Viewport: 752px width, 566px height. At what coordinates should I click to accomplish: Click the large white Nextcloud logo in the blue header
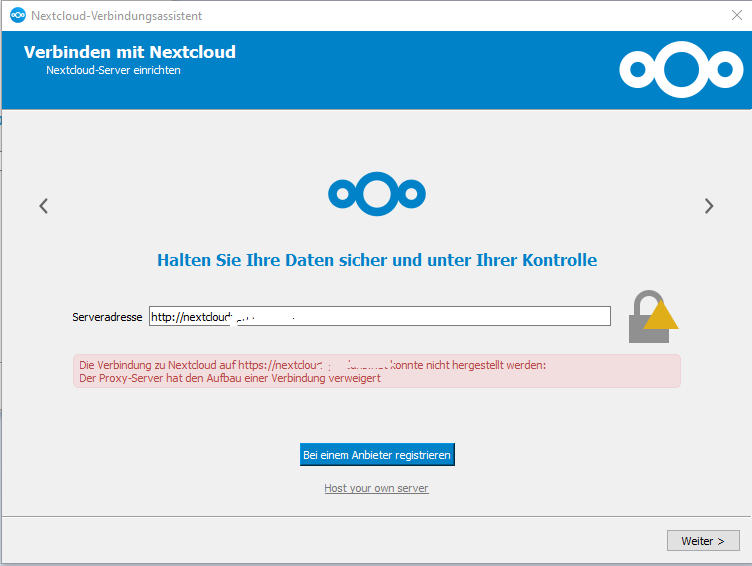click(x=681, y=70)
